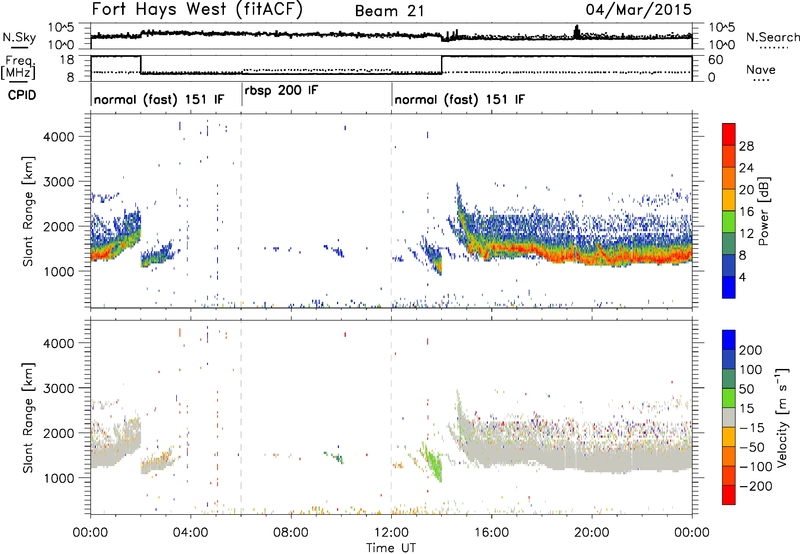Click the '16:00' time tick label
Image resolution: width=800 pixels, height=554 pixels.
click(x=491, y=533)
